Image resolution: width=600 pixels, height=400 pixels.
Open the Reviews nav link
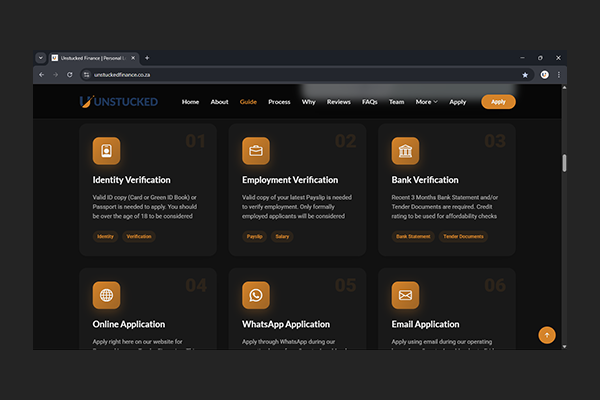339,102
